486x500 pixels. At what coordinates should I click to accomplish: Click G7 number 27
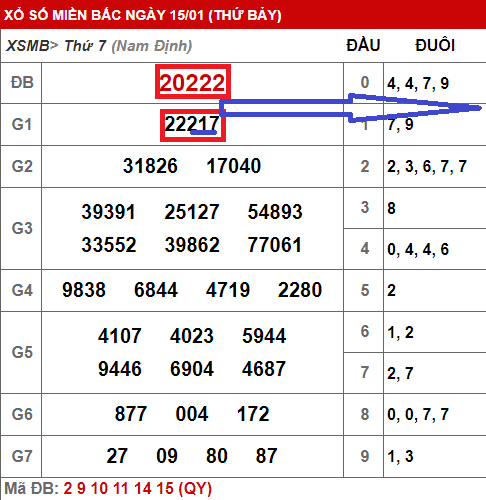click(117, 456)
